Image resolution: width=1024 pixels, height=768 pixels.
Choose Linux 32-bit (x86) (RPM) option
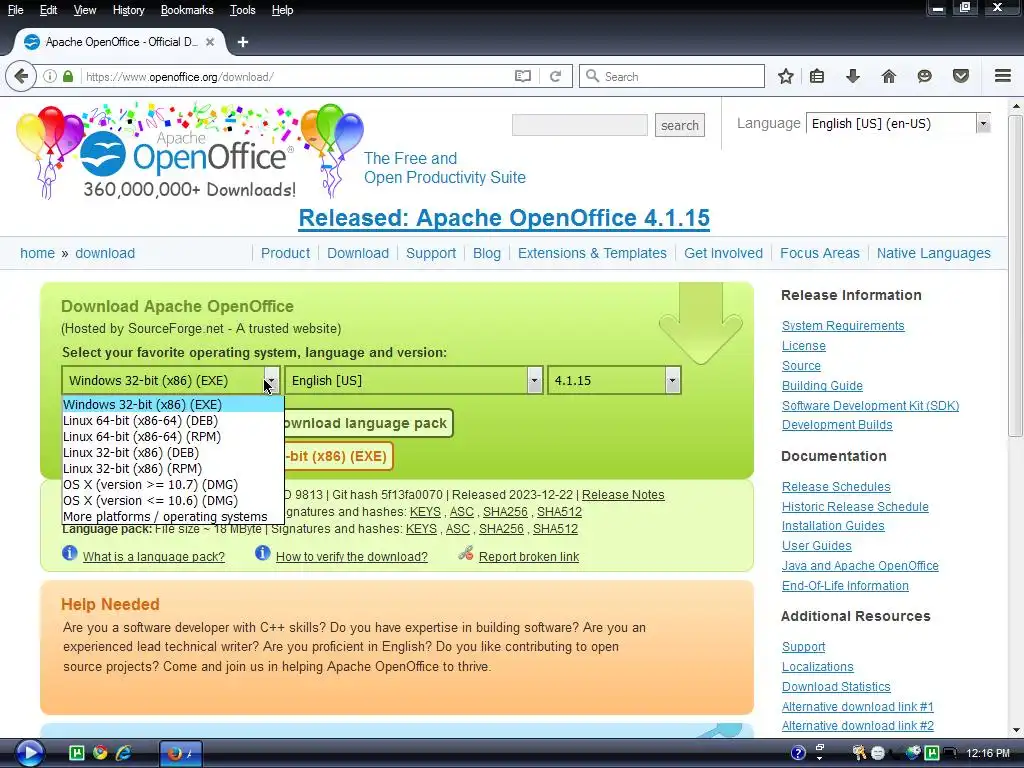pos(173,468)
